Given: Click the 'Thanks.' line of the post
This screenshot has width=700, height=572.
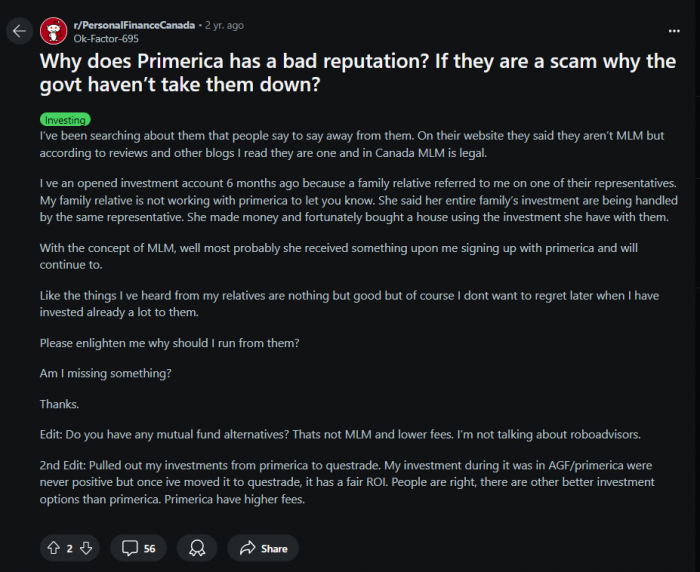Looking at the screenshot, I should 59,404.
